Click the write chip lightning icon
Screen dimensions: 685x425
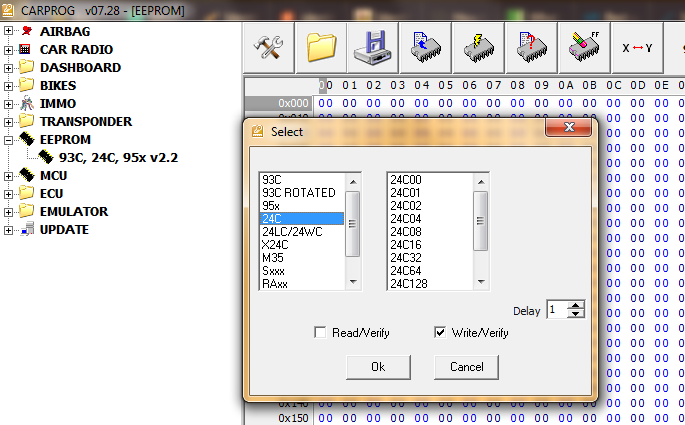479,48
